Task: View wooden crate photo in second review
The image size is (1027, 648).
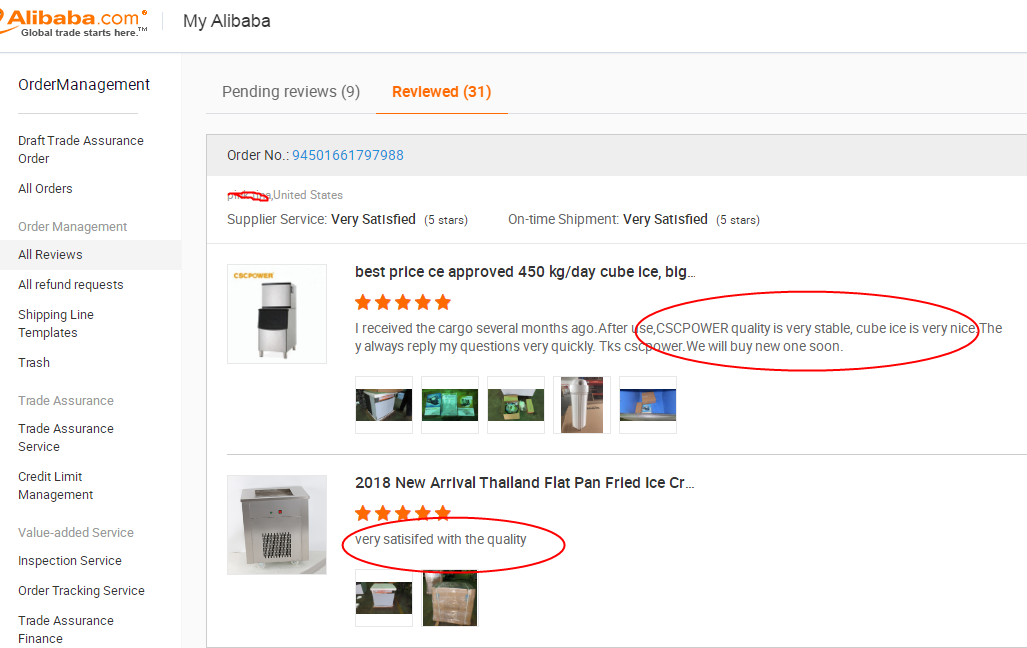Action: 450,598
